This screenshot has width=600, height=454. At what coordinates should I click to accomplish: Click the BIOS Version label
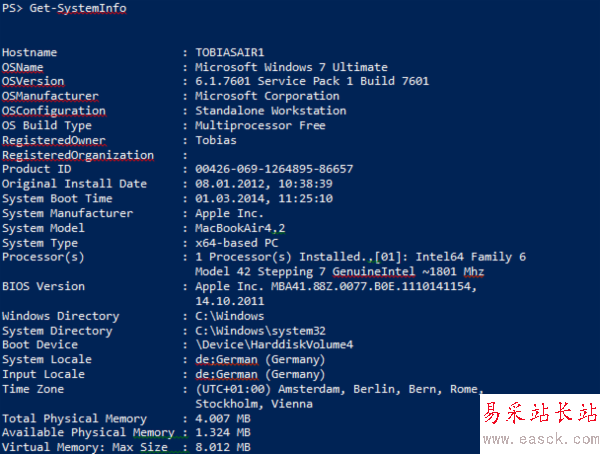tap(43, 286)
